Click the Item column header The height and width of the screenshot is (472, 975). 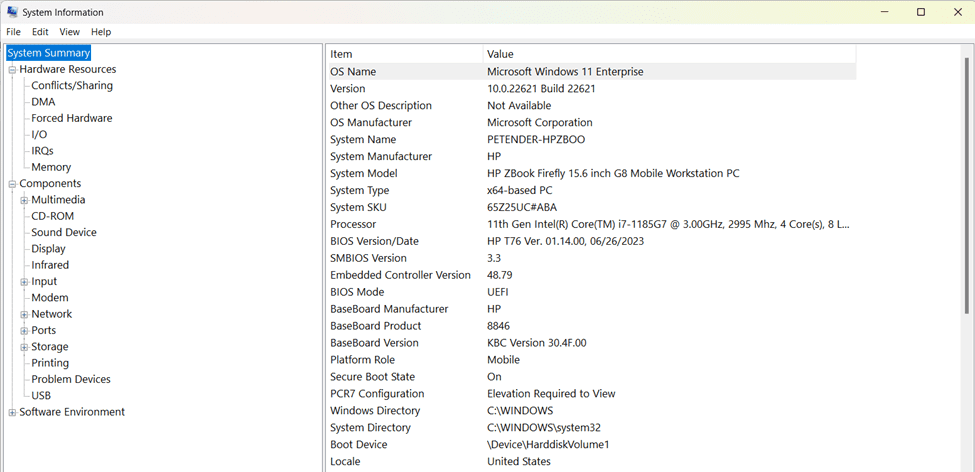(405, 54)
